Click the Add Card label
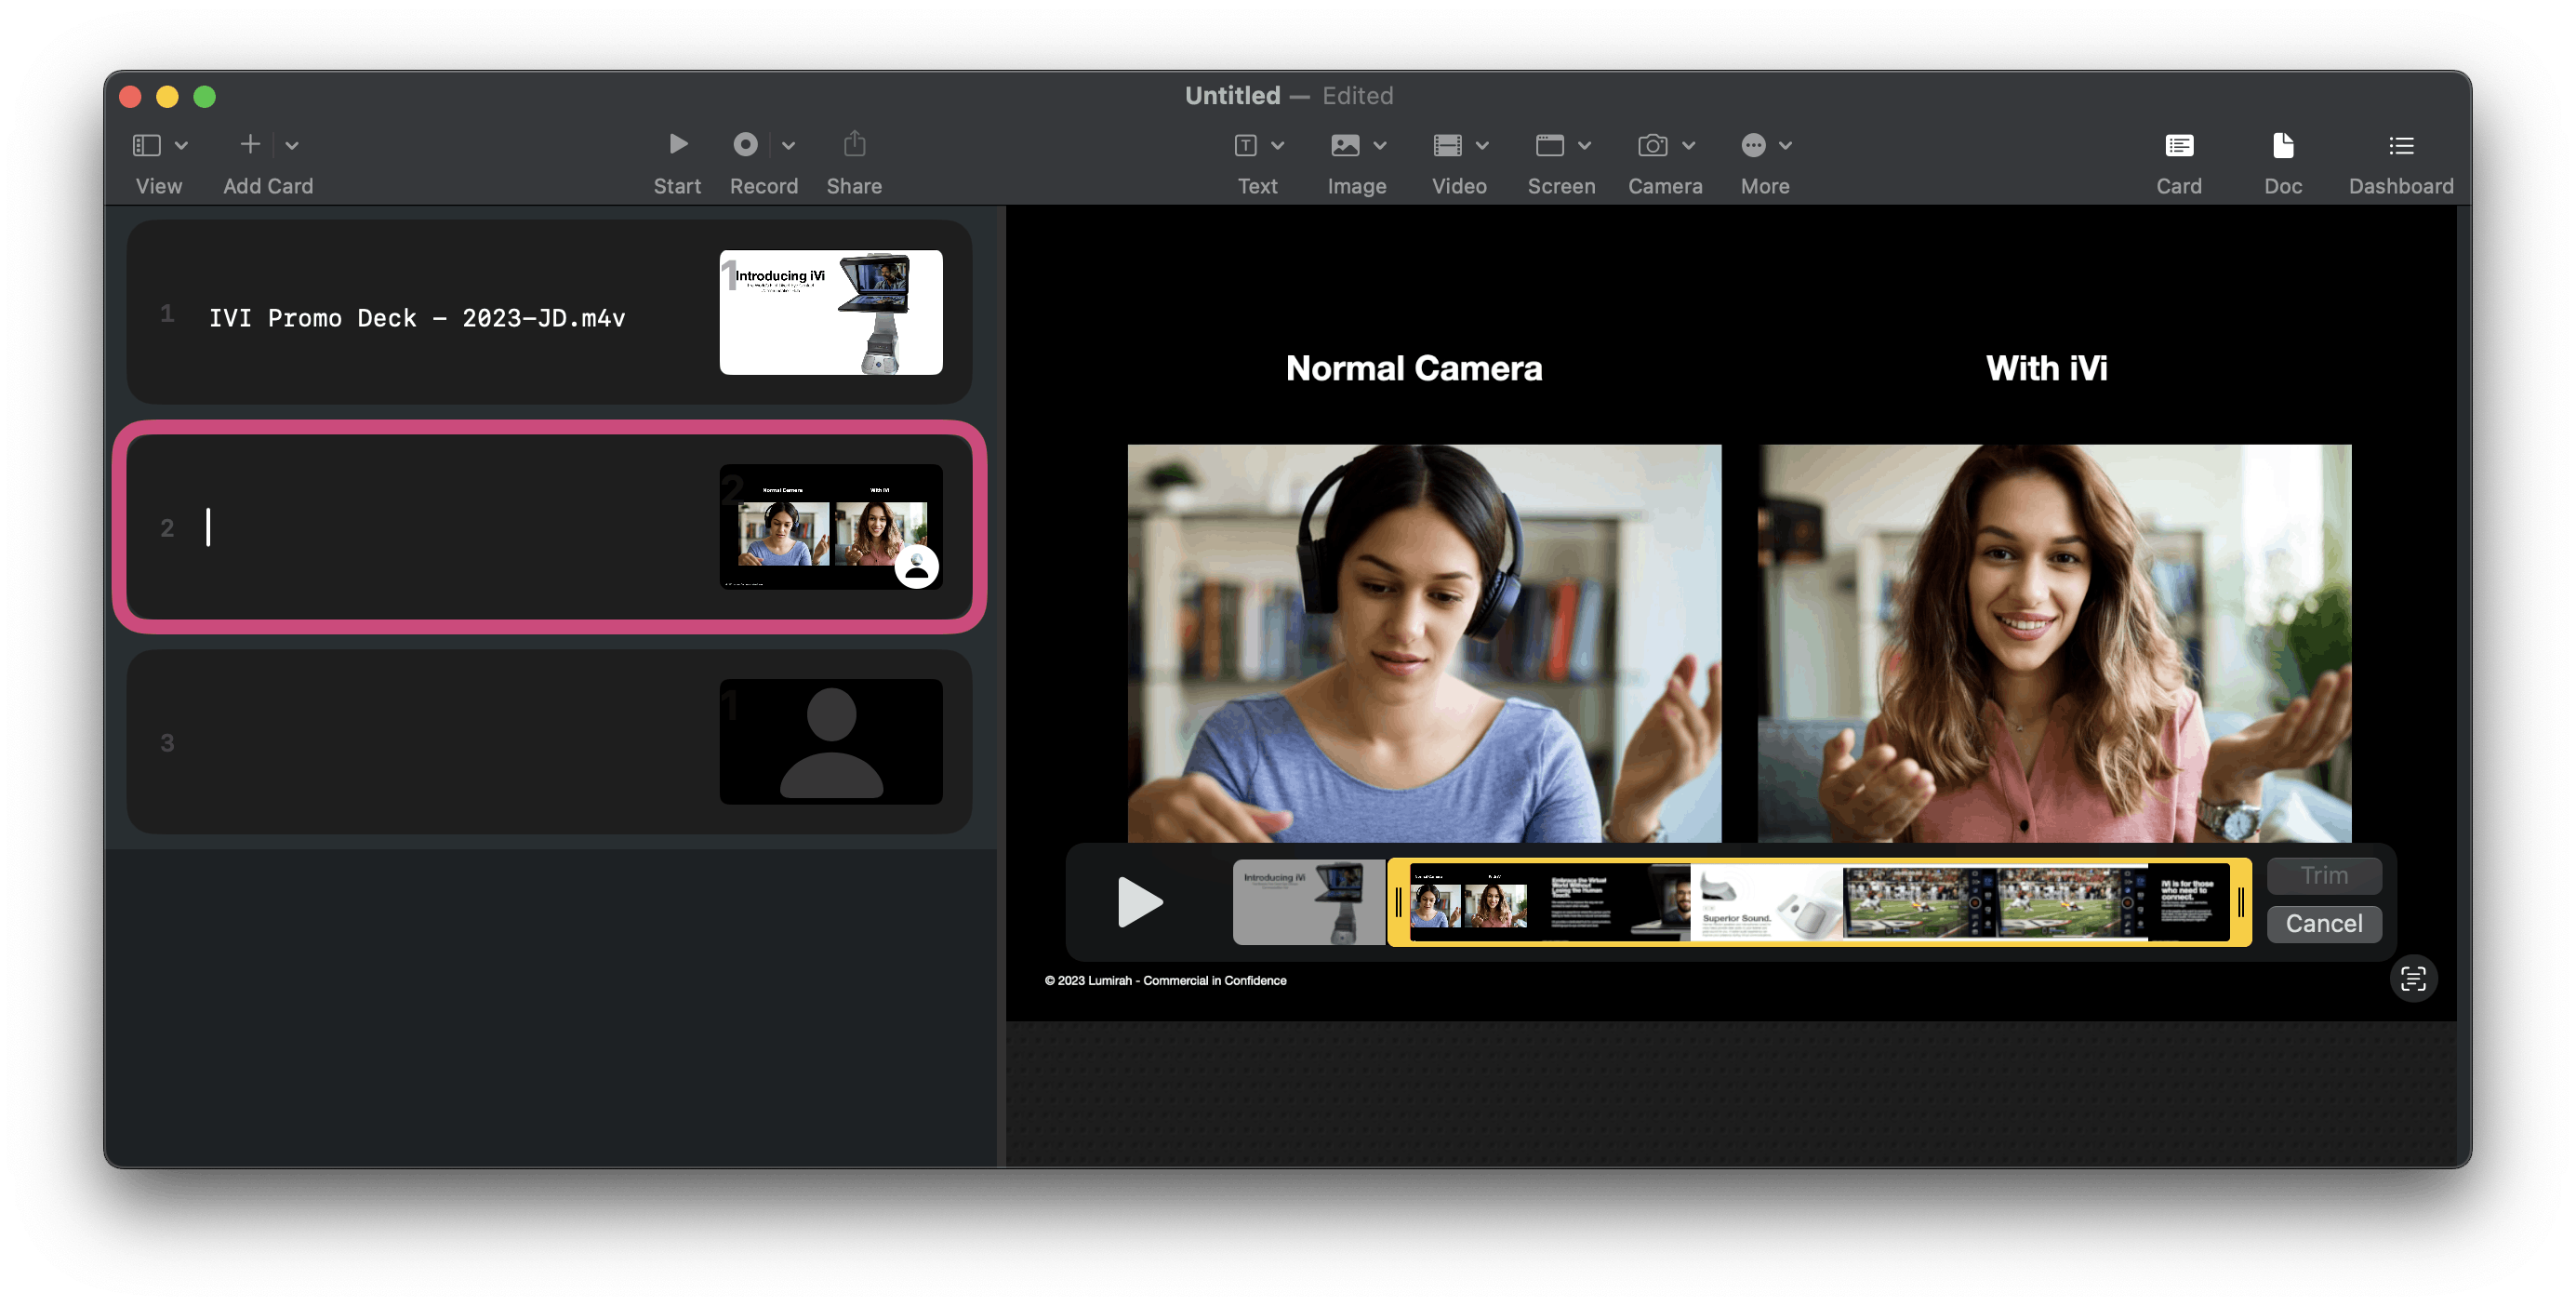Screen dimensions: 2576x1306 point(268,186)
